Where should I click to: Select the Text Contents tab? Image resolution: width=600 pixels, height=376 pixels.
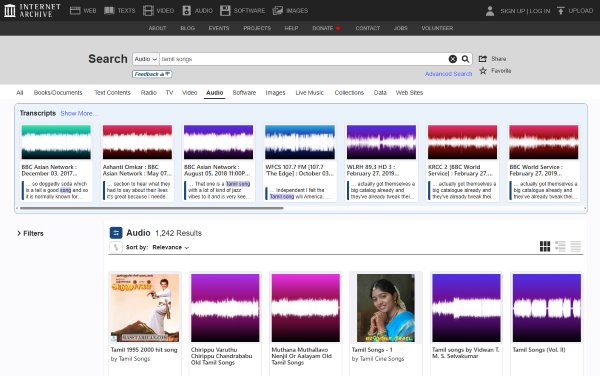pos(112,93)
